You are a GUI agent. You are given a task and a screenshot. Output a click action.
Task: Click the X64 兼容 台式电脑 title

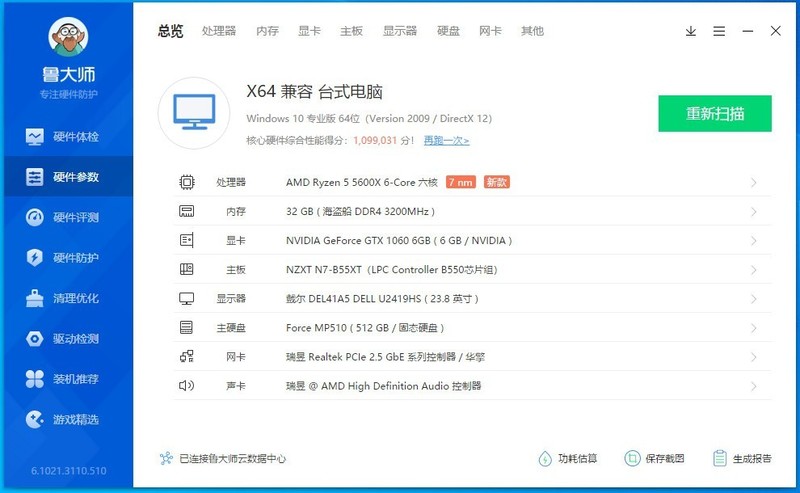coord(314,92)
